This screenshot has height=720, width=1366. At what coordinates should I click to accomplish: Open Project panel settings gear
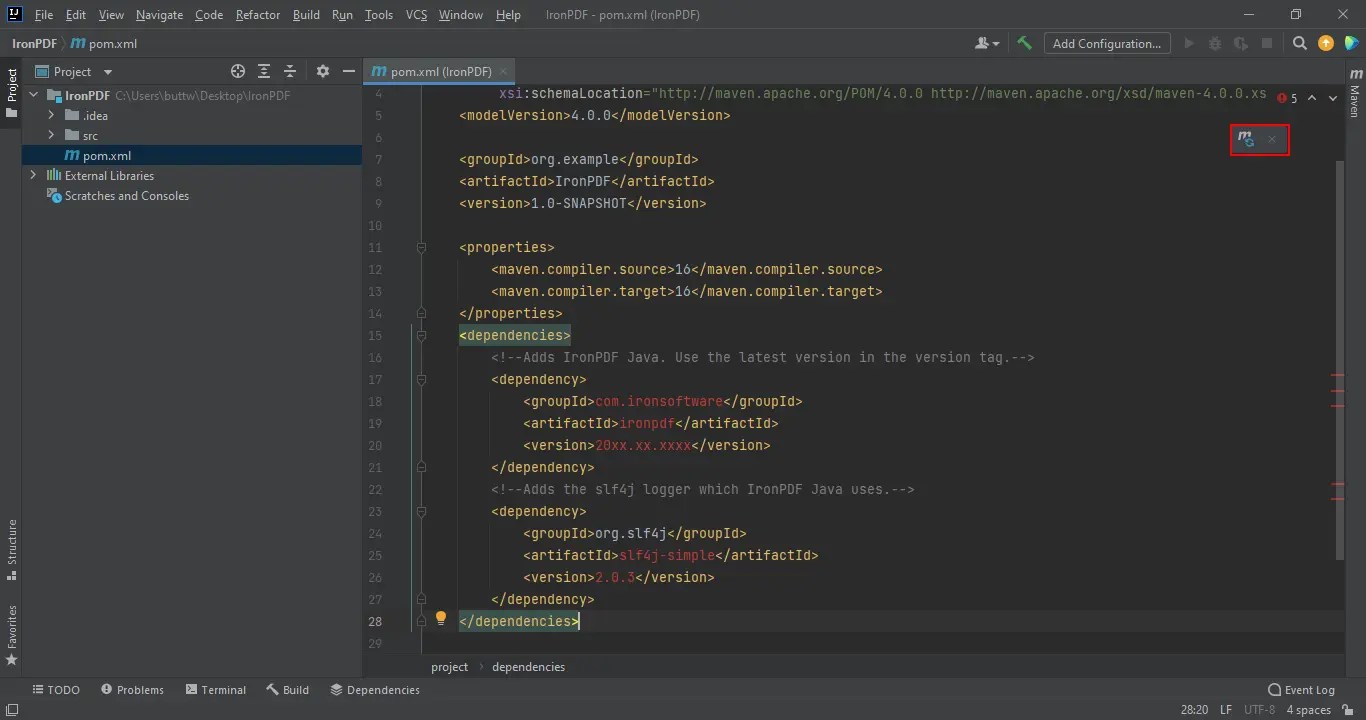click(322, 71)
